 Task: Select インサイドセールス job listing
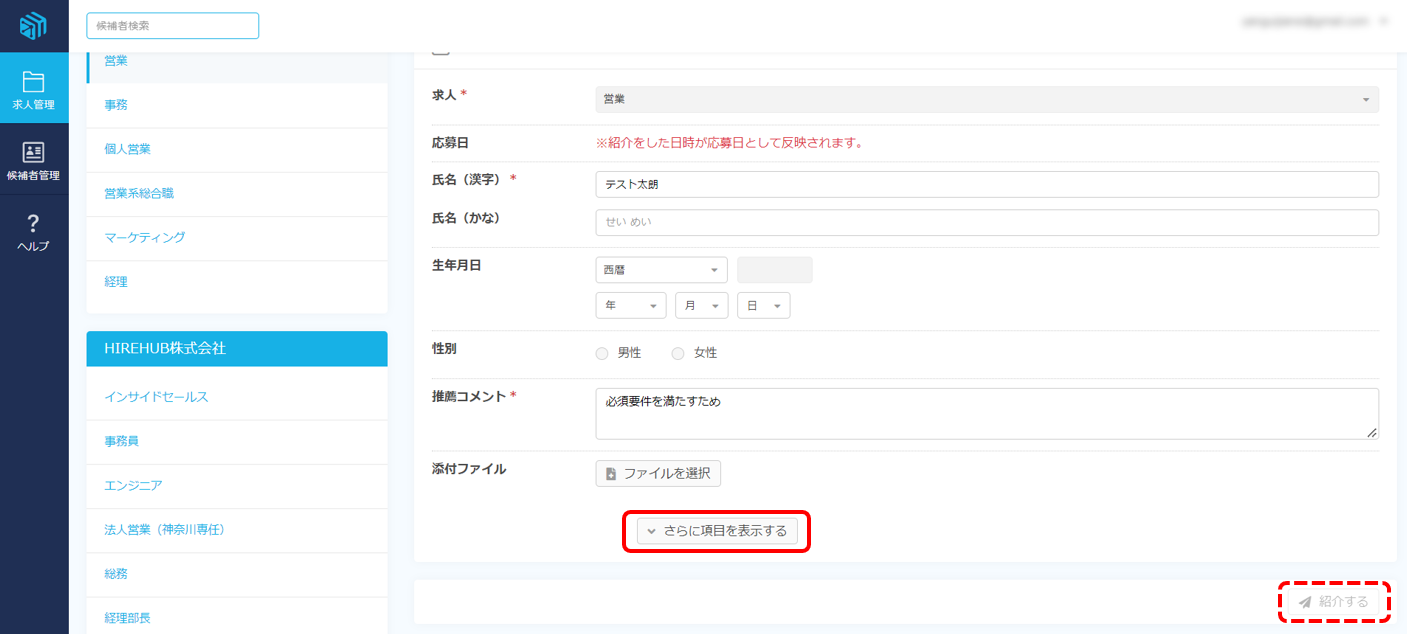[x=156, y=397]
